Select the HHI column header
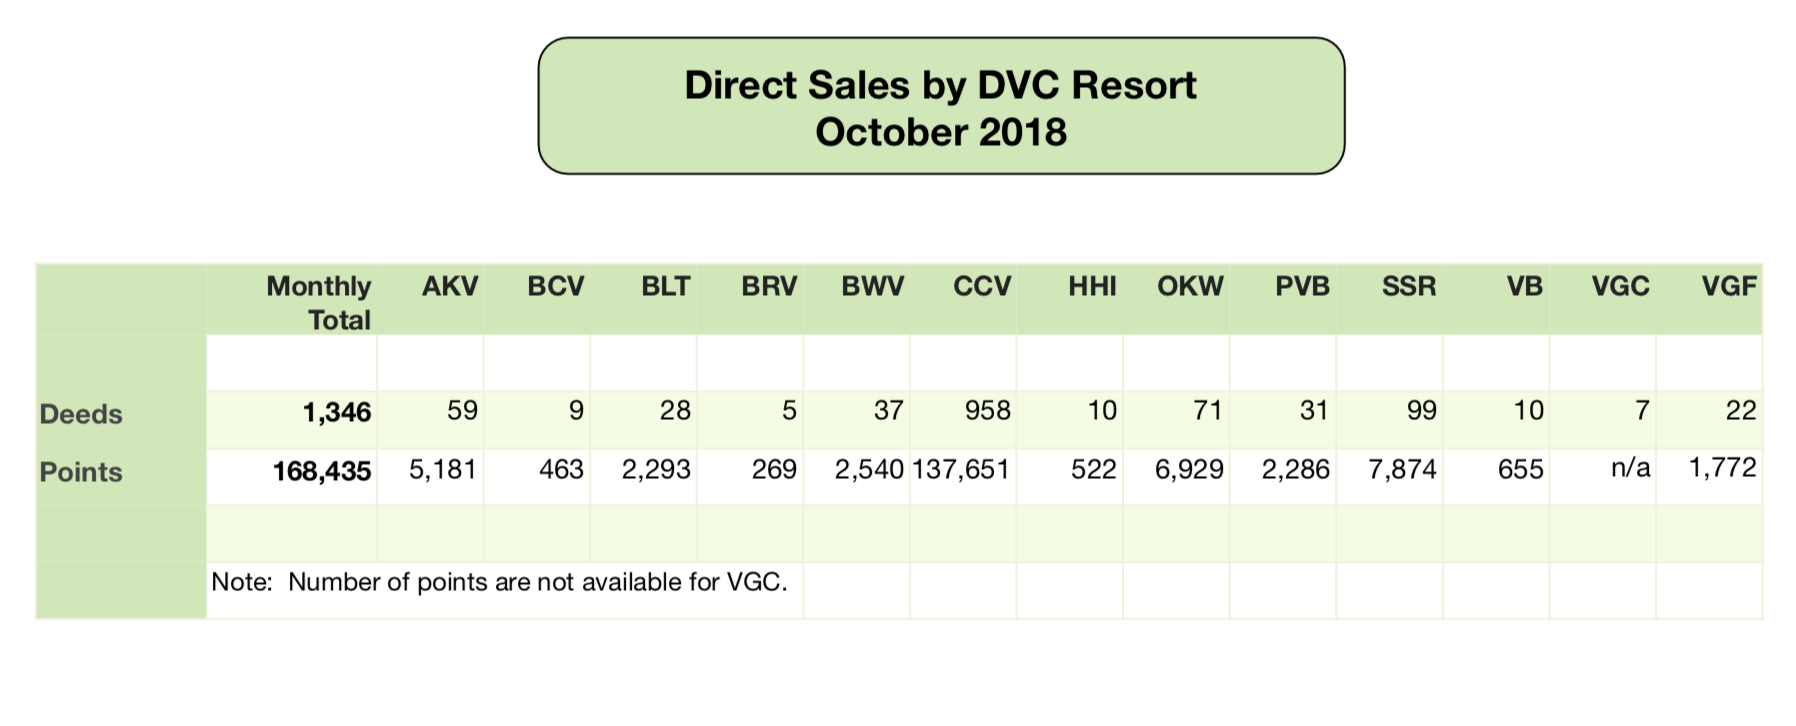This screenshot has height=726, width=1796. [x=1091, y=286]
